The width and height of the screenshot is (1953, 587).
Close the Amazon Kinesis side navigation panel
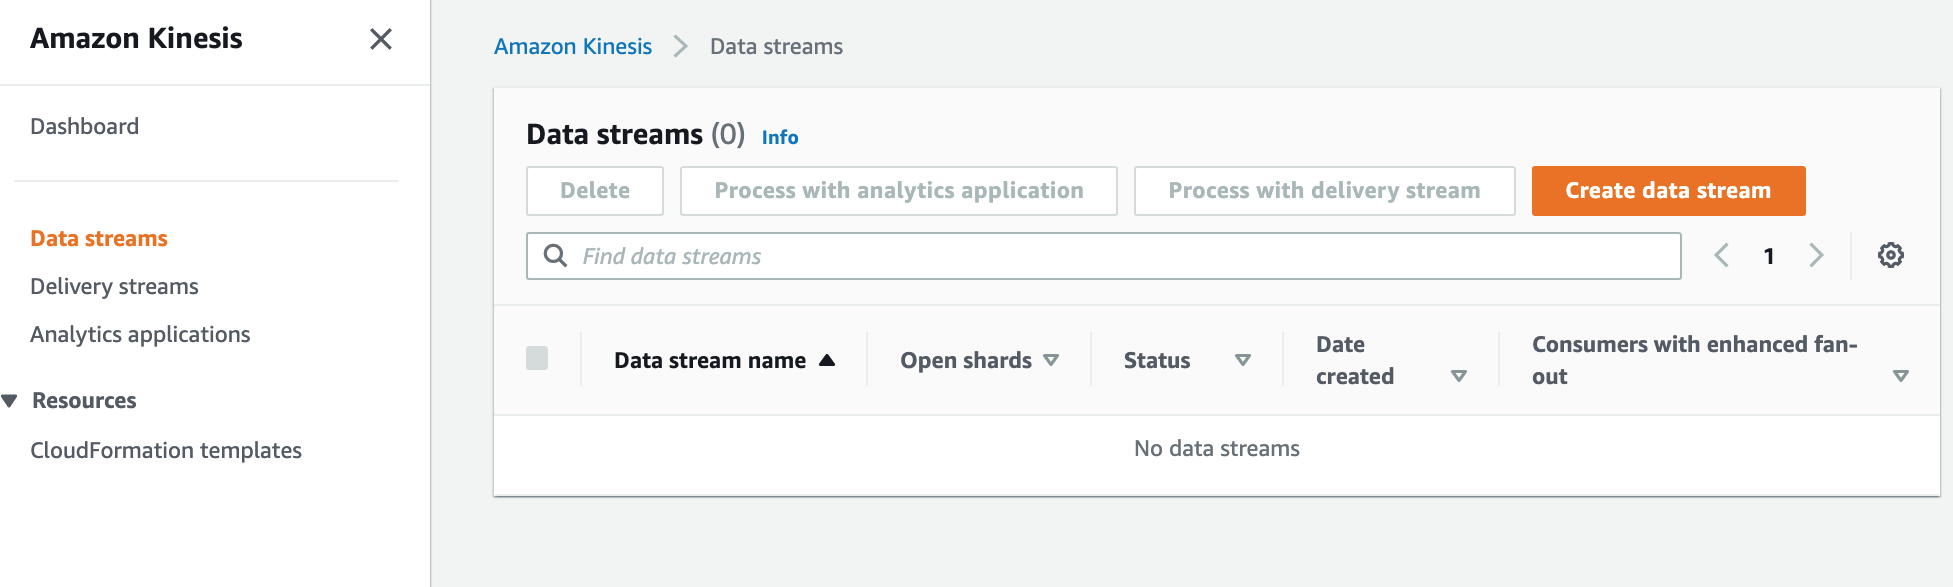[380, 39]
